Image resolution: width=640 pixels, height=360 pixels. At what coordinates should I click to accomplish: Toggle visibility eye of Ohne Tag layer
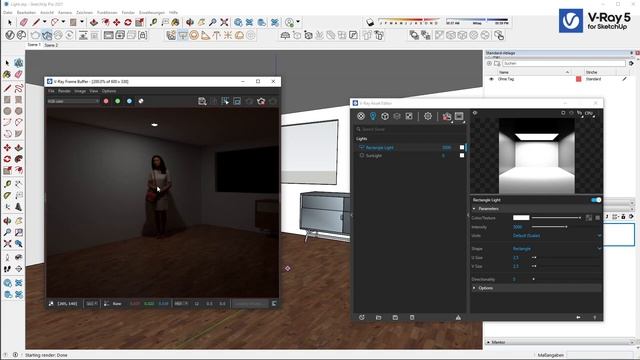(x=491, y=79)
